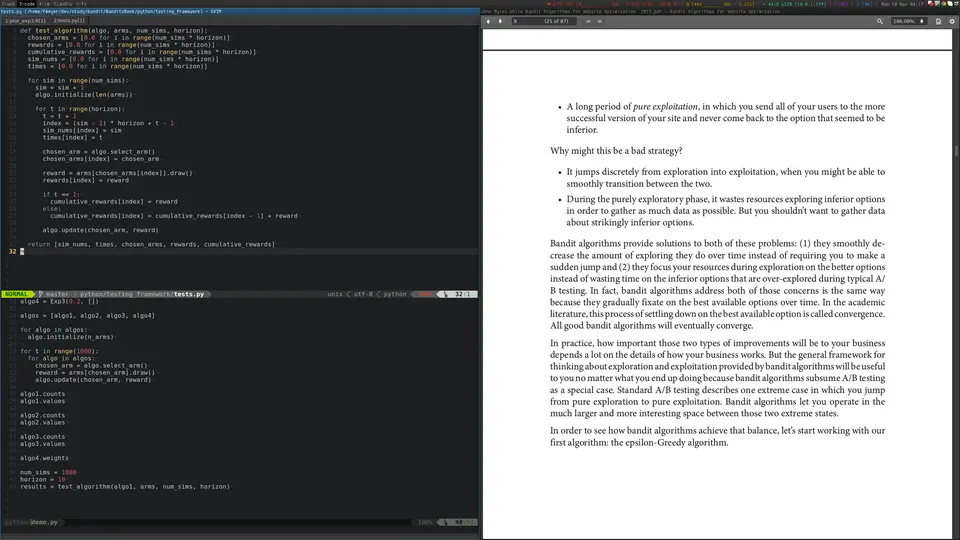Click the python filetype indicator in top statusline
Viewport: 960px width, 540px height.
(395, 294)
